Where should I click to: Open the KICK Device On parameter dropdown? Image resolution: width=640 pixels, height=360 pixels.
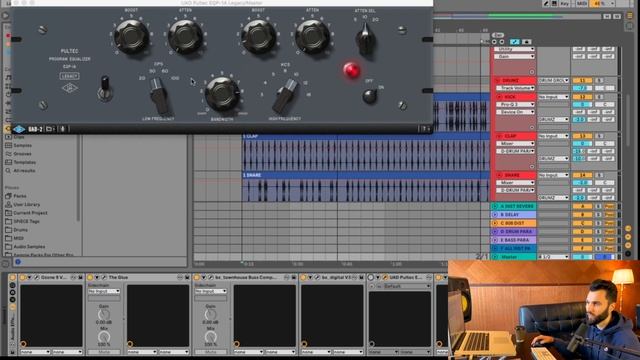pos(515,112)
